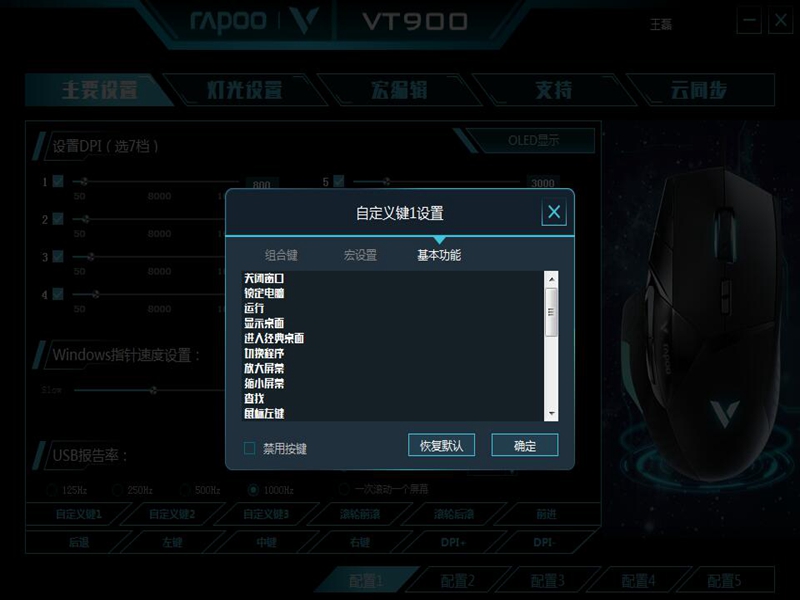Select 锁定电脑 from the function list
Screen dimensions: 800x600
[264, 293]
